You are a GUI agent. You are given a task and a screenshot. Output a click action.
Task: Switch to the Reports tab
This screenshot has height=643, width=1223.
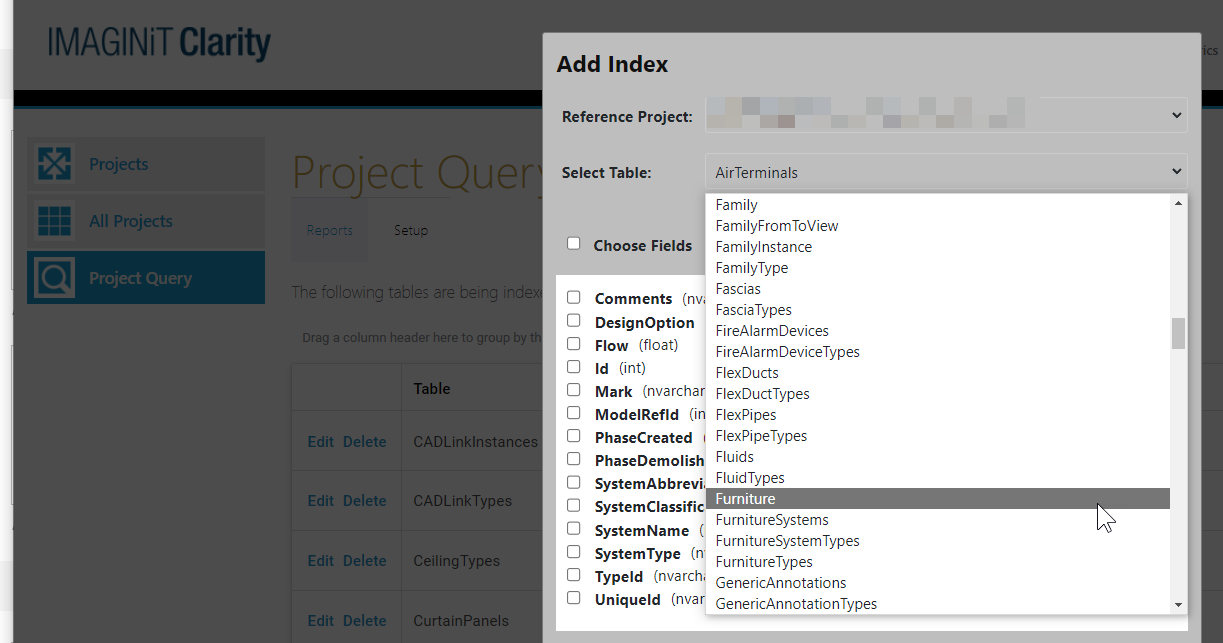click(329, 230)
